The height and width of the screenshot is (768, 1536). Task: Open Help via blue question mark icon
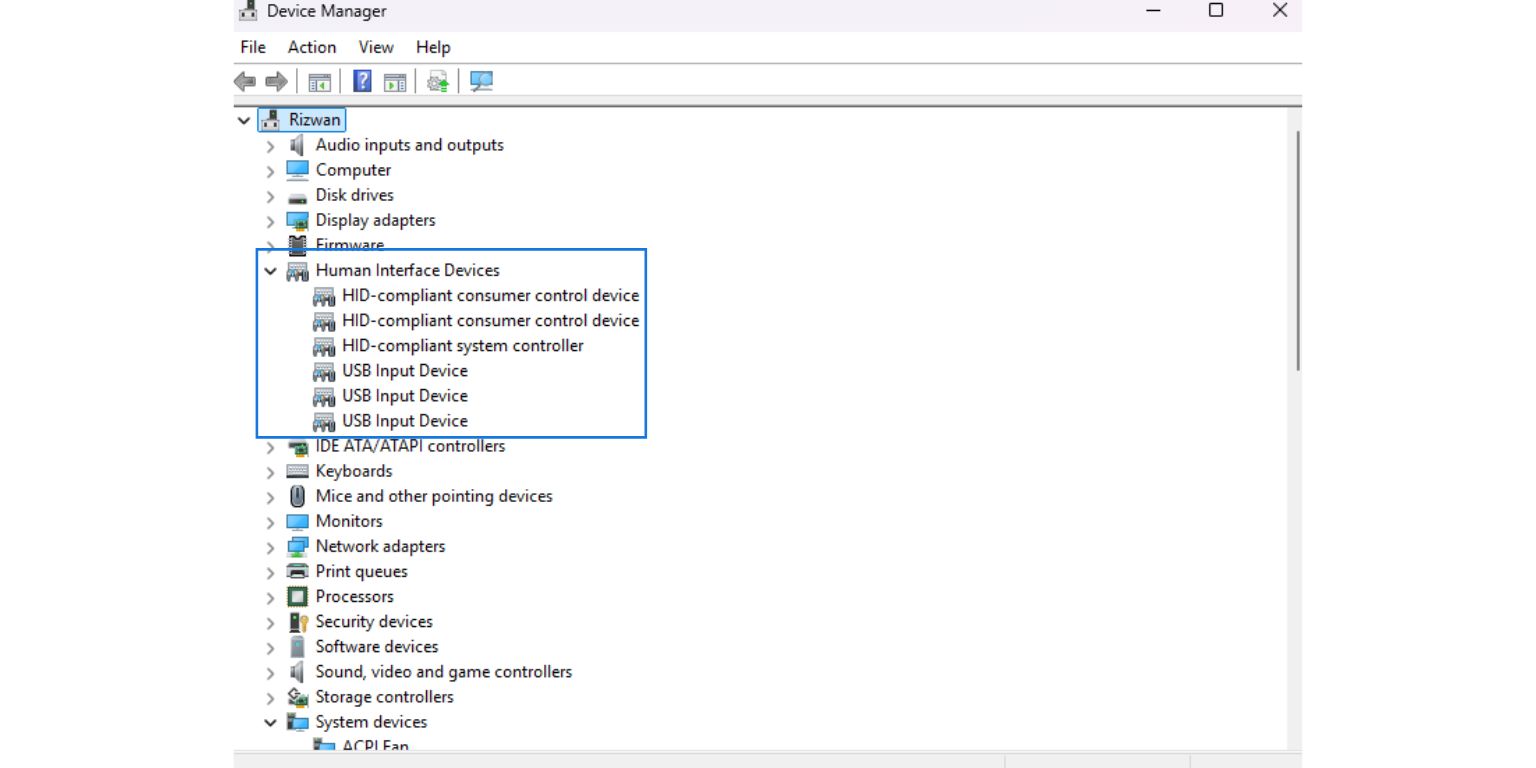tap(362, 82)
